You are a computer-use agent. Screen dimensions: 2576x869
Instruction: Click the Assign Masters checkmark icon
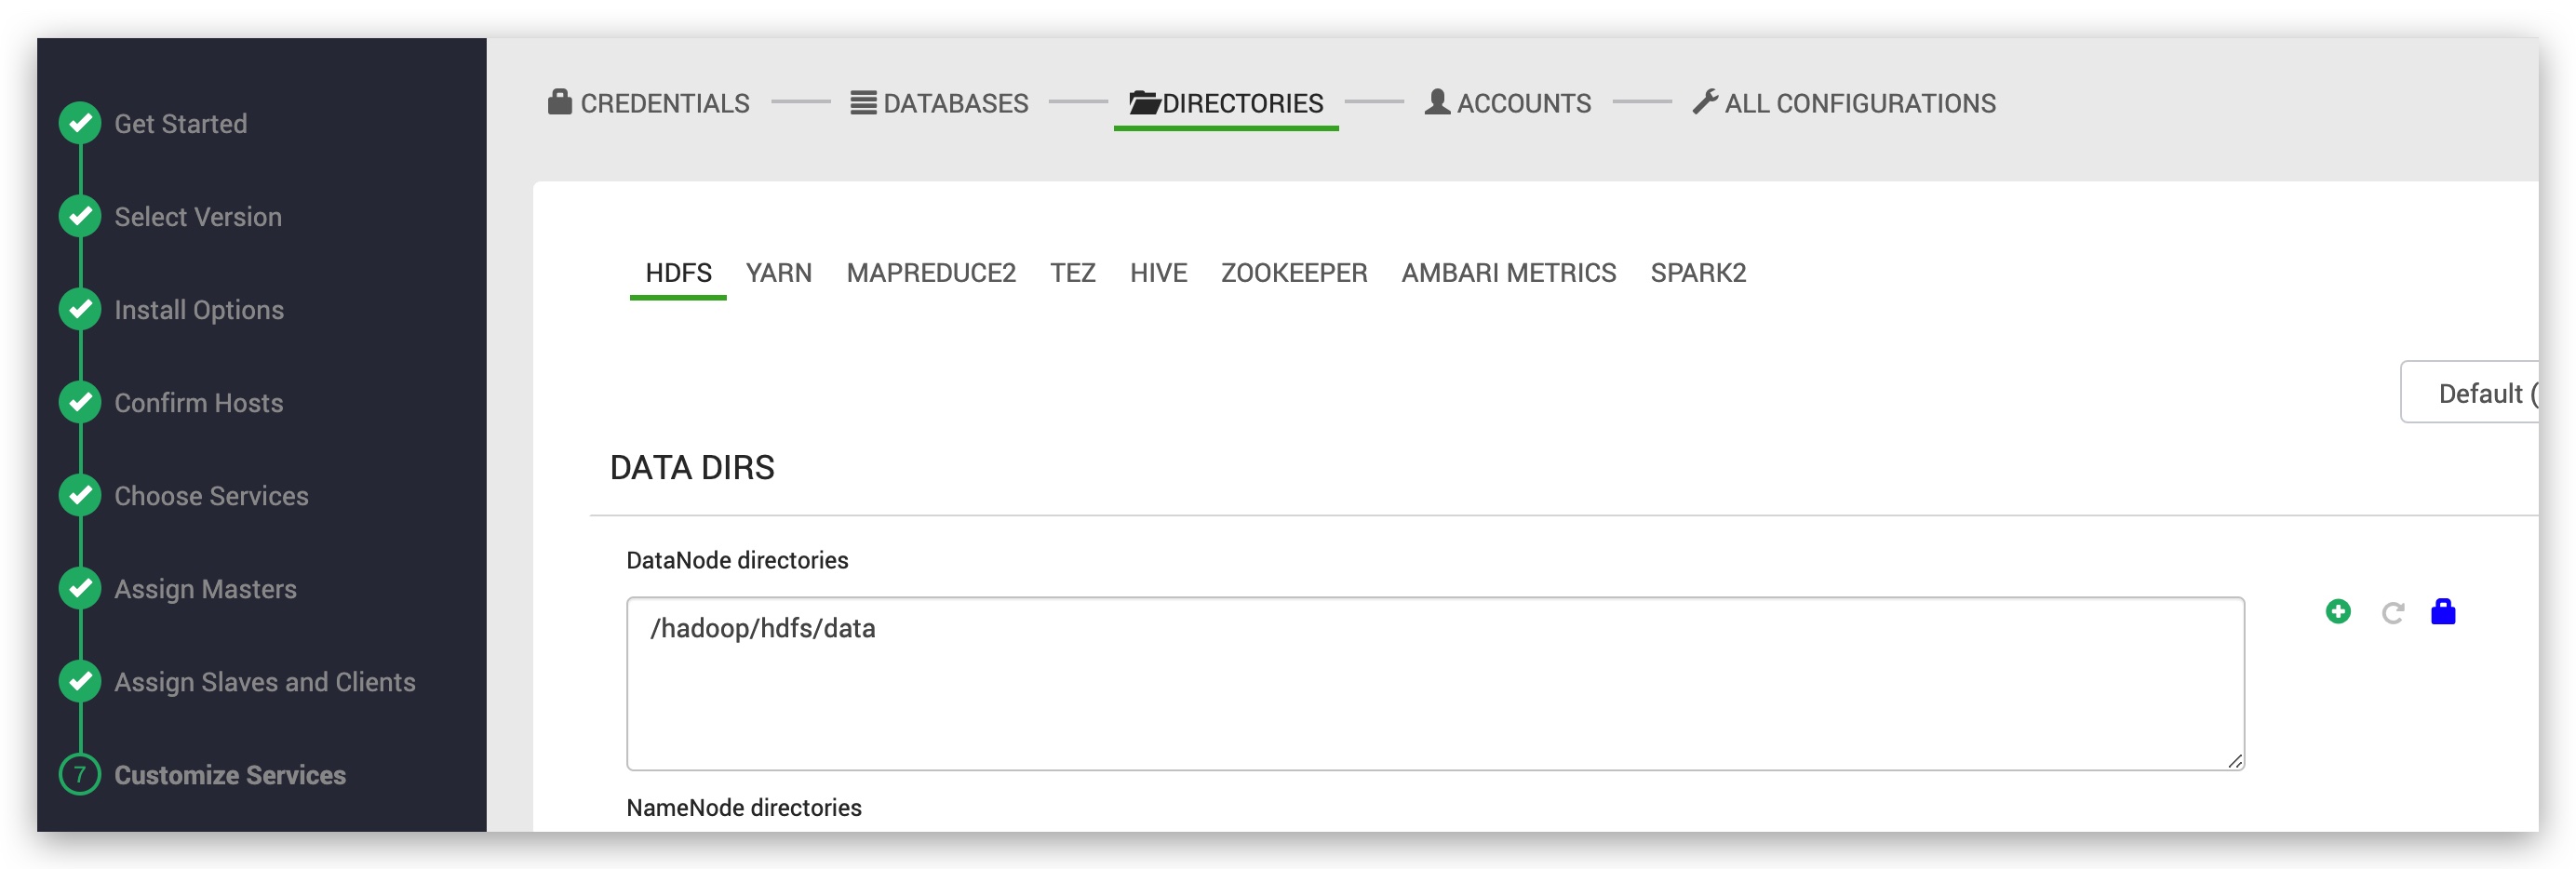click(x=80, y=588)
